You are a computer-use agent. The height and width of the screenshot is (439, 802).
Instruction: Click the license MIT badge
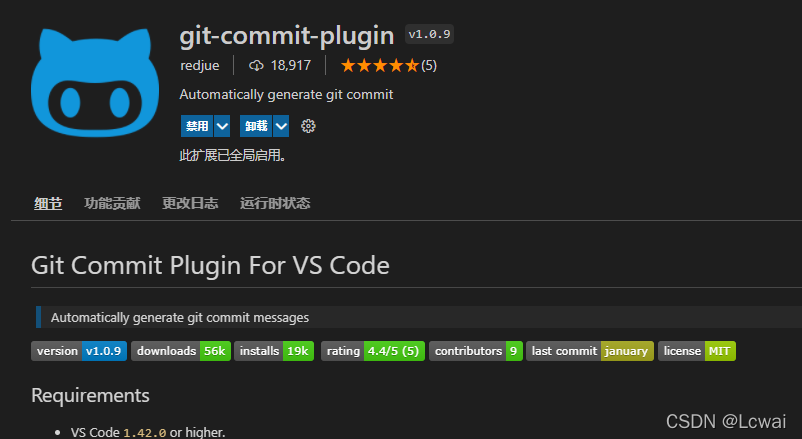[x=697, y=351]
